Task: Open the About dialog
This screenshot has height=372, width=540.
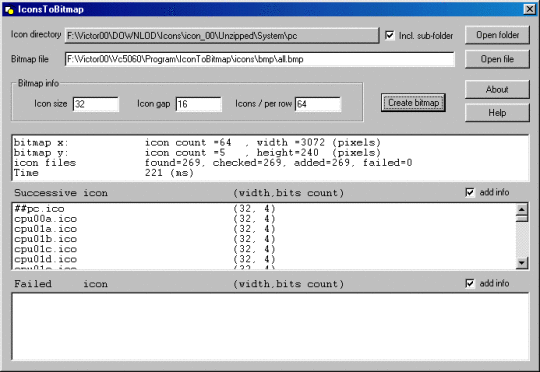Action: click(497, 90)
